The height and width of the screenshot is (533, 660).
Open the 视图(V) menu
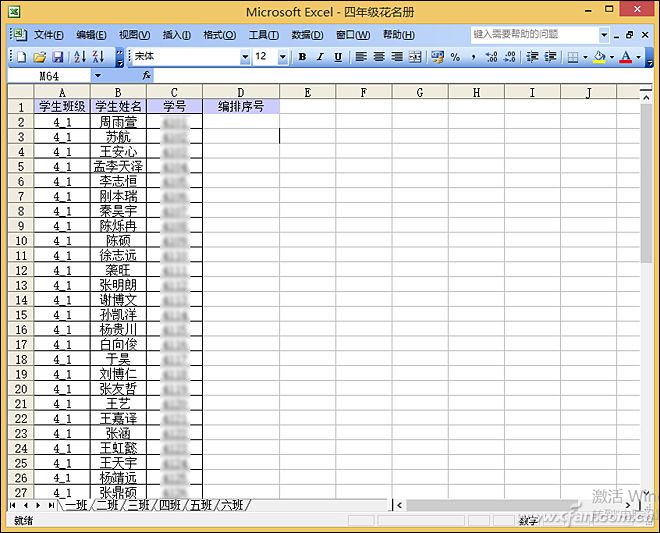(134, 35)
